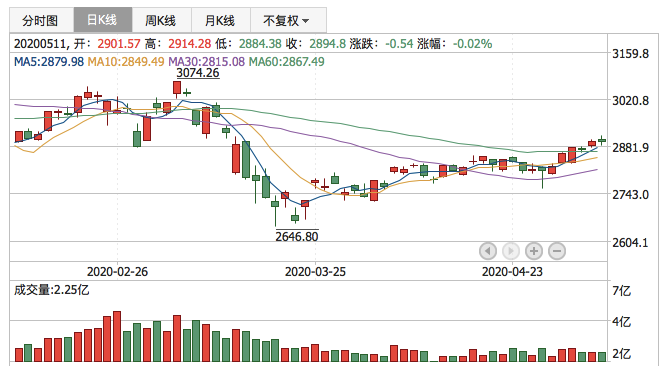Click the 2020-02-26 date marker
This screenshot has width=665, height=375.
(x=117, y=271)
